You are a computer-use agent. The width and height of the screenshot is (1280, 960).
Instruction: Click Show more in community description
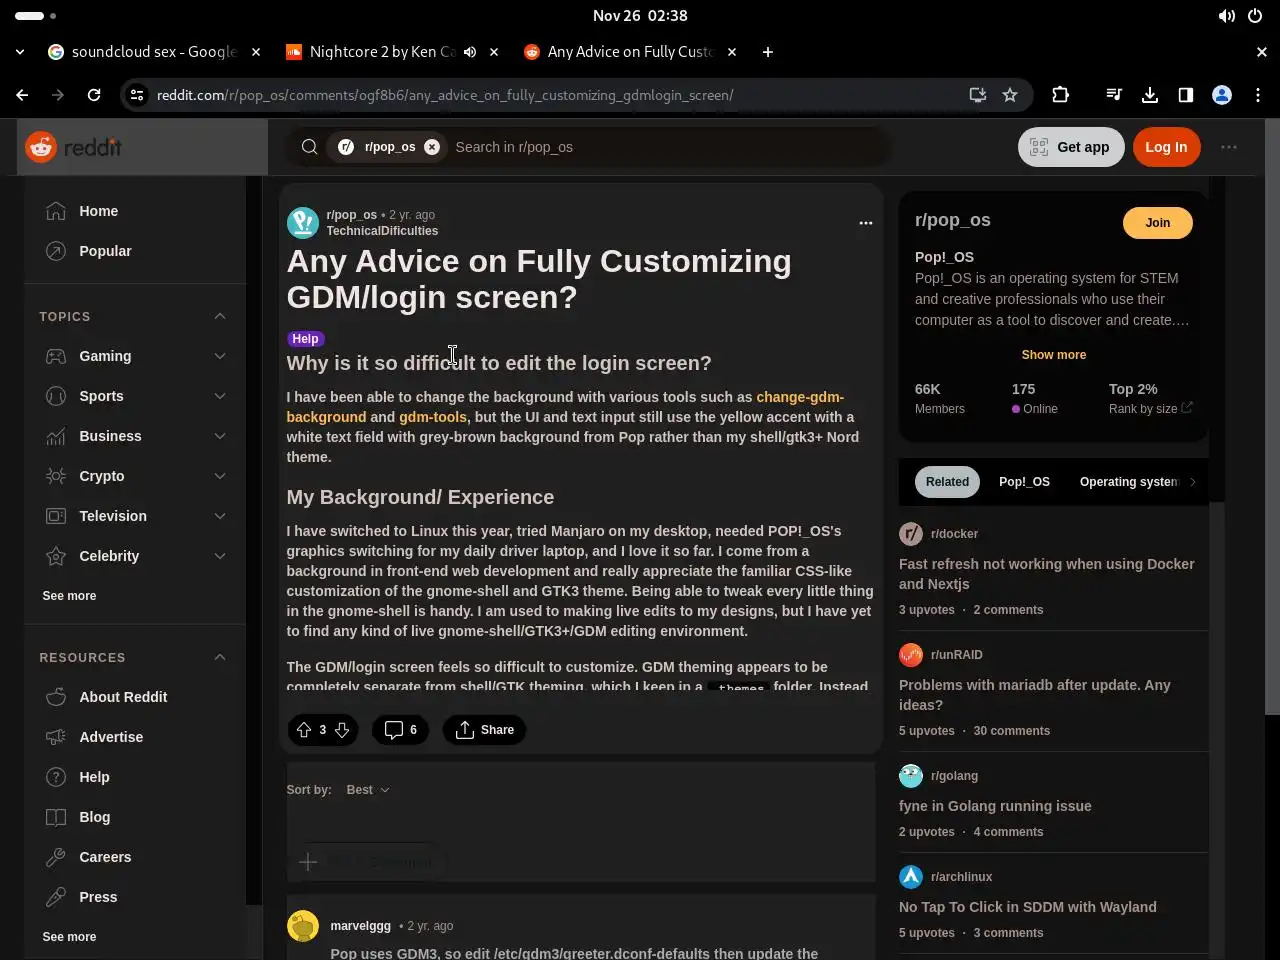click(1053, 355)
